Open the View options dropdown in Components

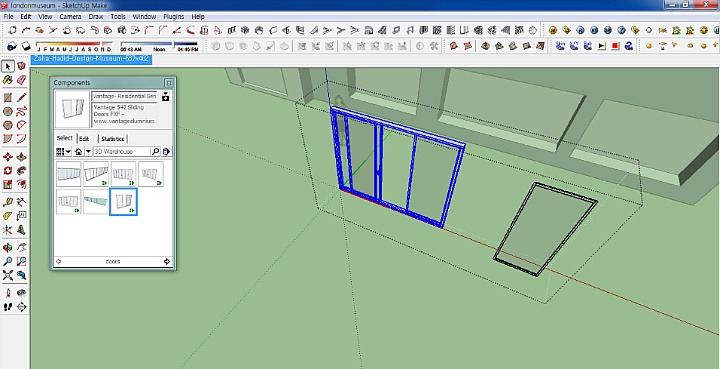62,151
